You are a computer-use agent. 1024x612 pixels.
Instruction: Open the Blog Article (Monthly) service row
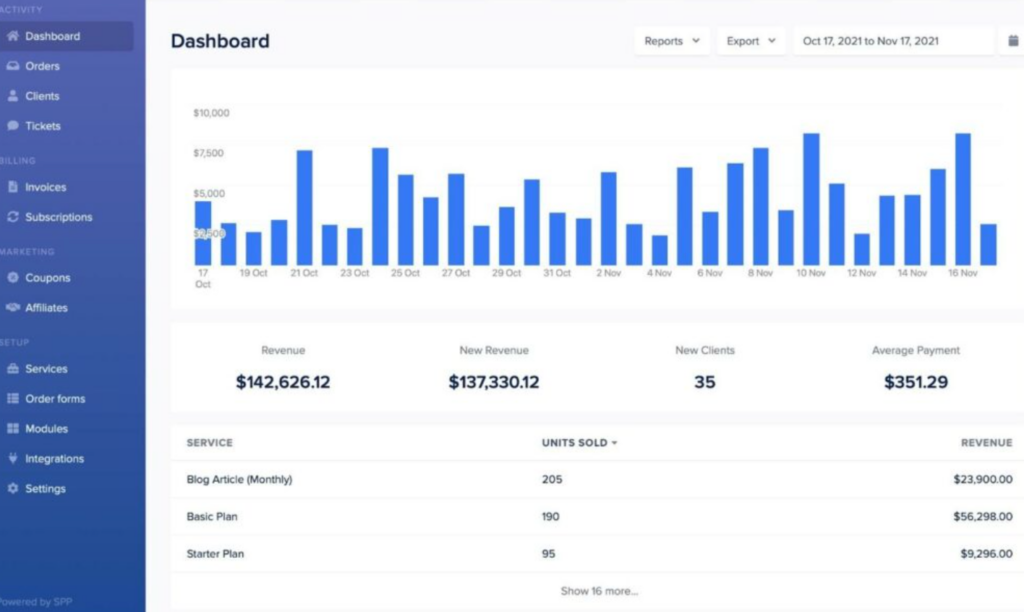click(239, 479)
